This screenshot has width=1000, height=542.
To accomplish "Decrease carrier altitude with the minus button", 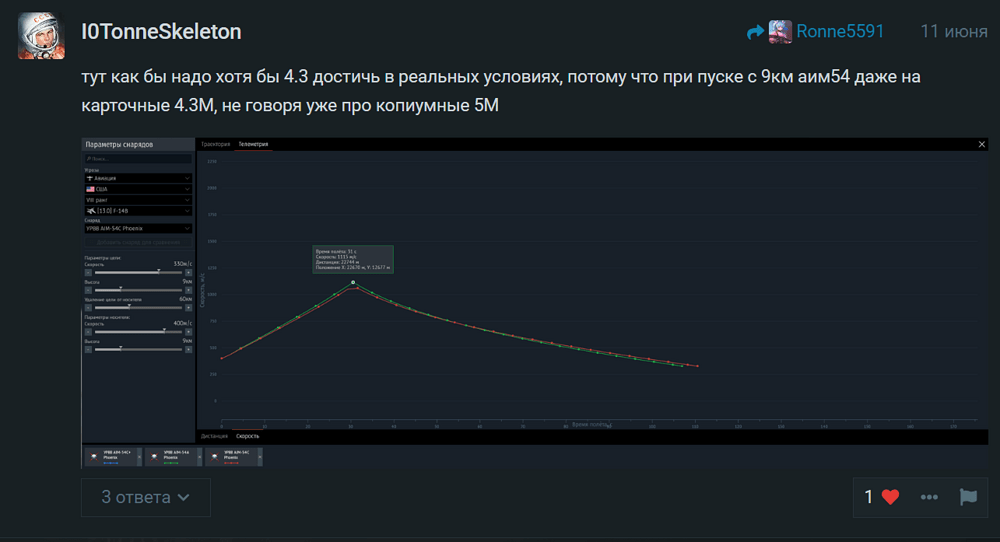I will (88, 349).
